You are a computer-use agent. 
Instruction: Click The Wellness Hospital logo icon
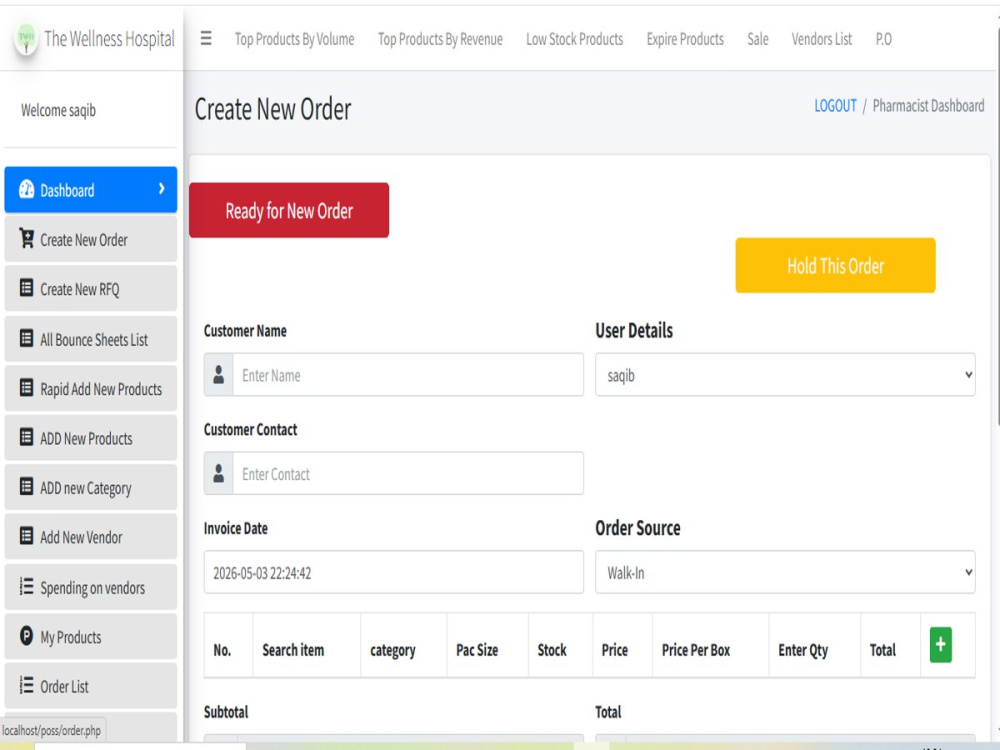(x=26, y=39)
